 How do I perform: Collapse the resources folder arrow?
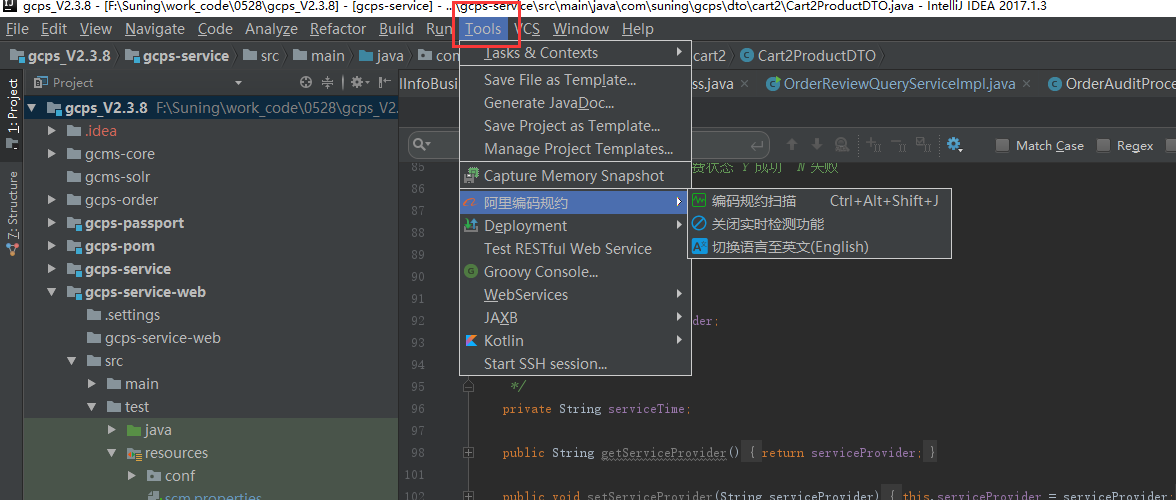(112, 453)
